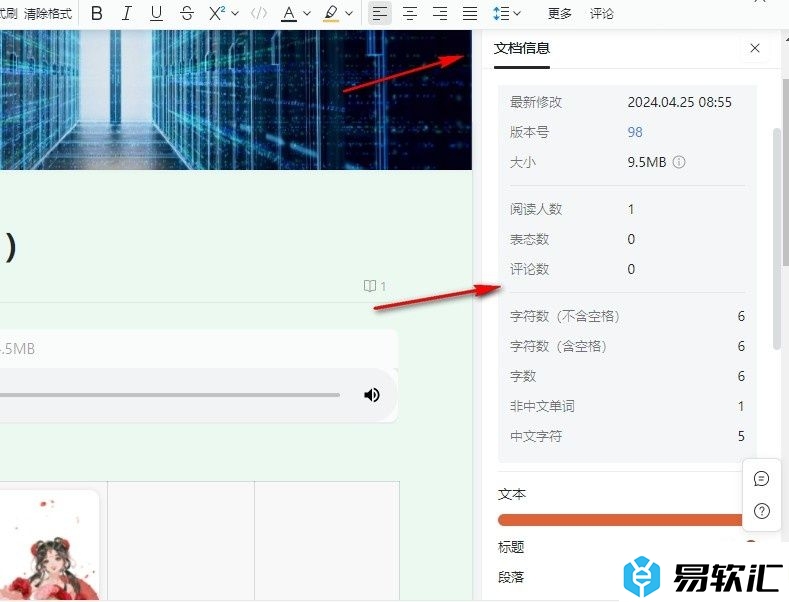Click the 字数 row label
Screen dimensions: 789x602
pyautogui.click(x=523, y=376)
